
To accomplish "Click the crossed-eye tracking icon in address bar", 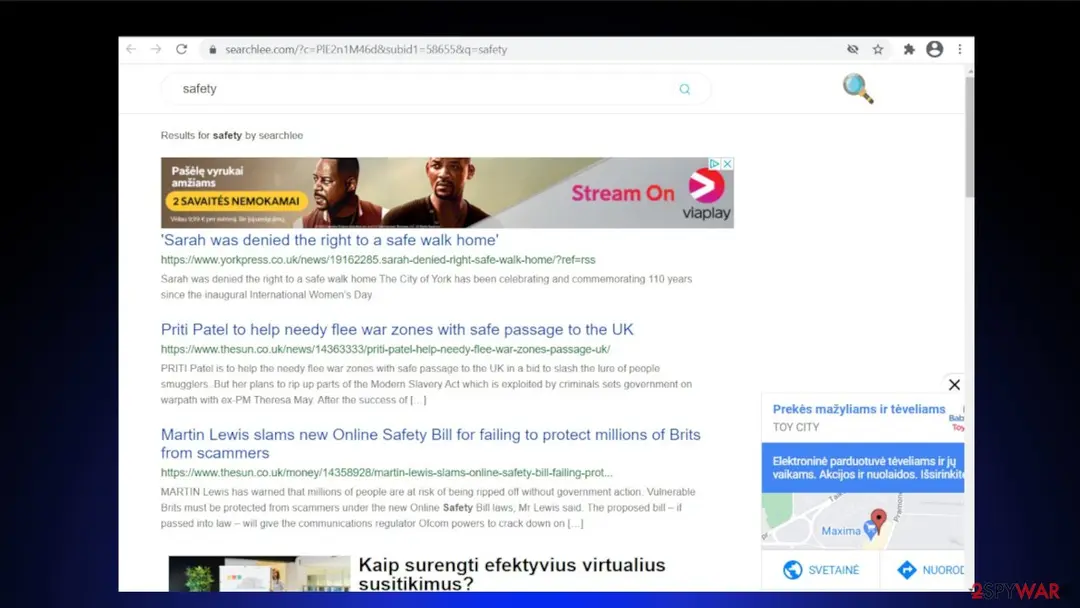I will pos(853,49).
